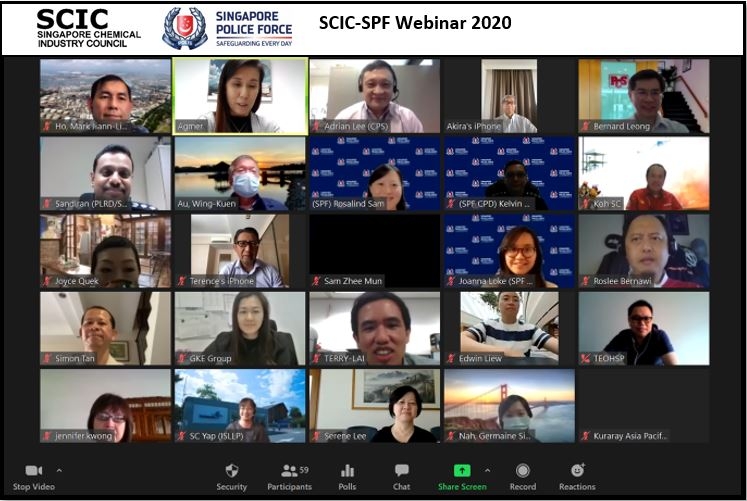Expand video options arrow beside Stop Video
The width and height of the screenshot is (747, 501).
tap(59, 471)
